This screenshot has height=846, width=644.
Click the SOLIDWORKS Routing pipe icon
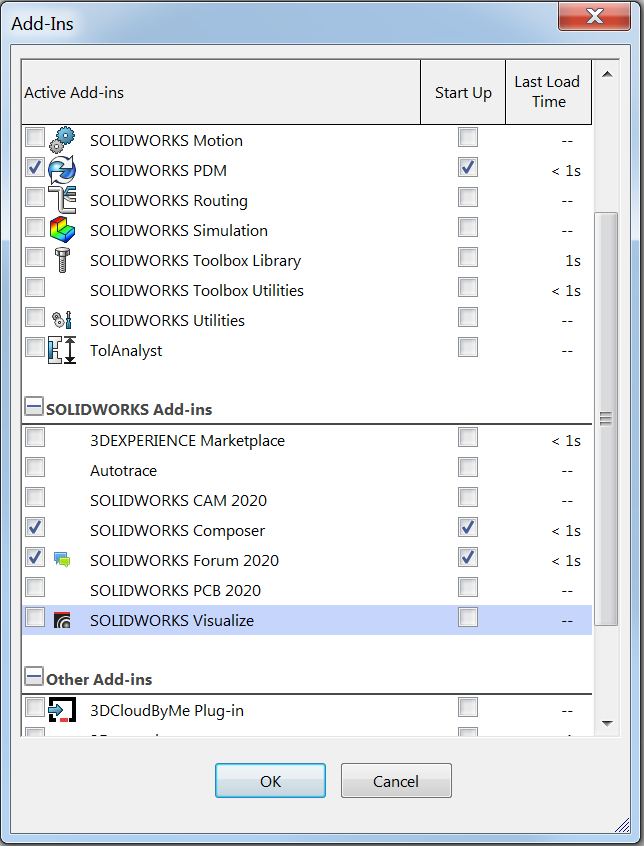pos(62,200)
